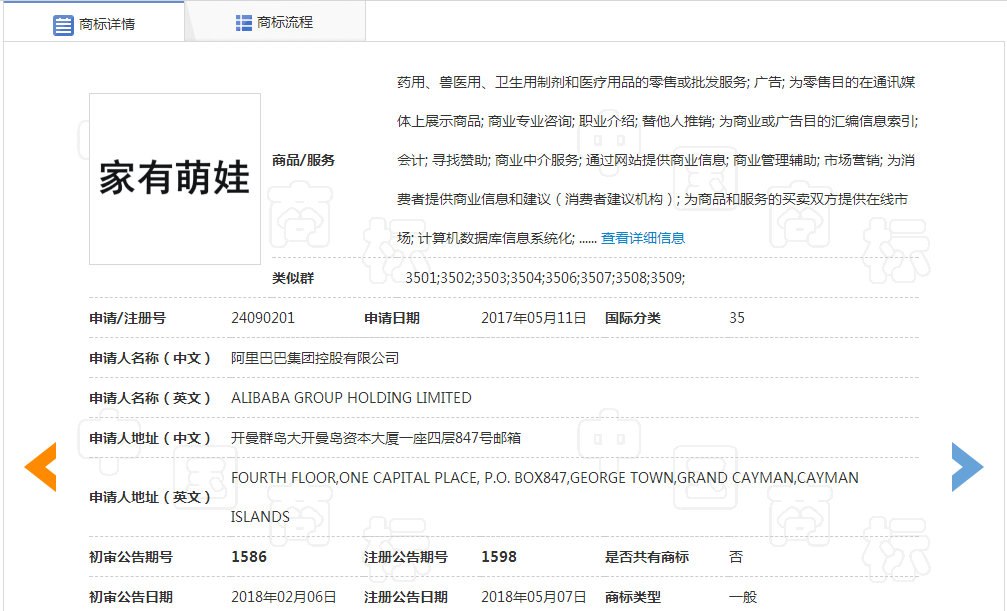Click the description line starting 会计; 寻找赞助
Screen dimensions: 1007x611
pyautogui.click(x=656, y=161)
